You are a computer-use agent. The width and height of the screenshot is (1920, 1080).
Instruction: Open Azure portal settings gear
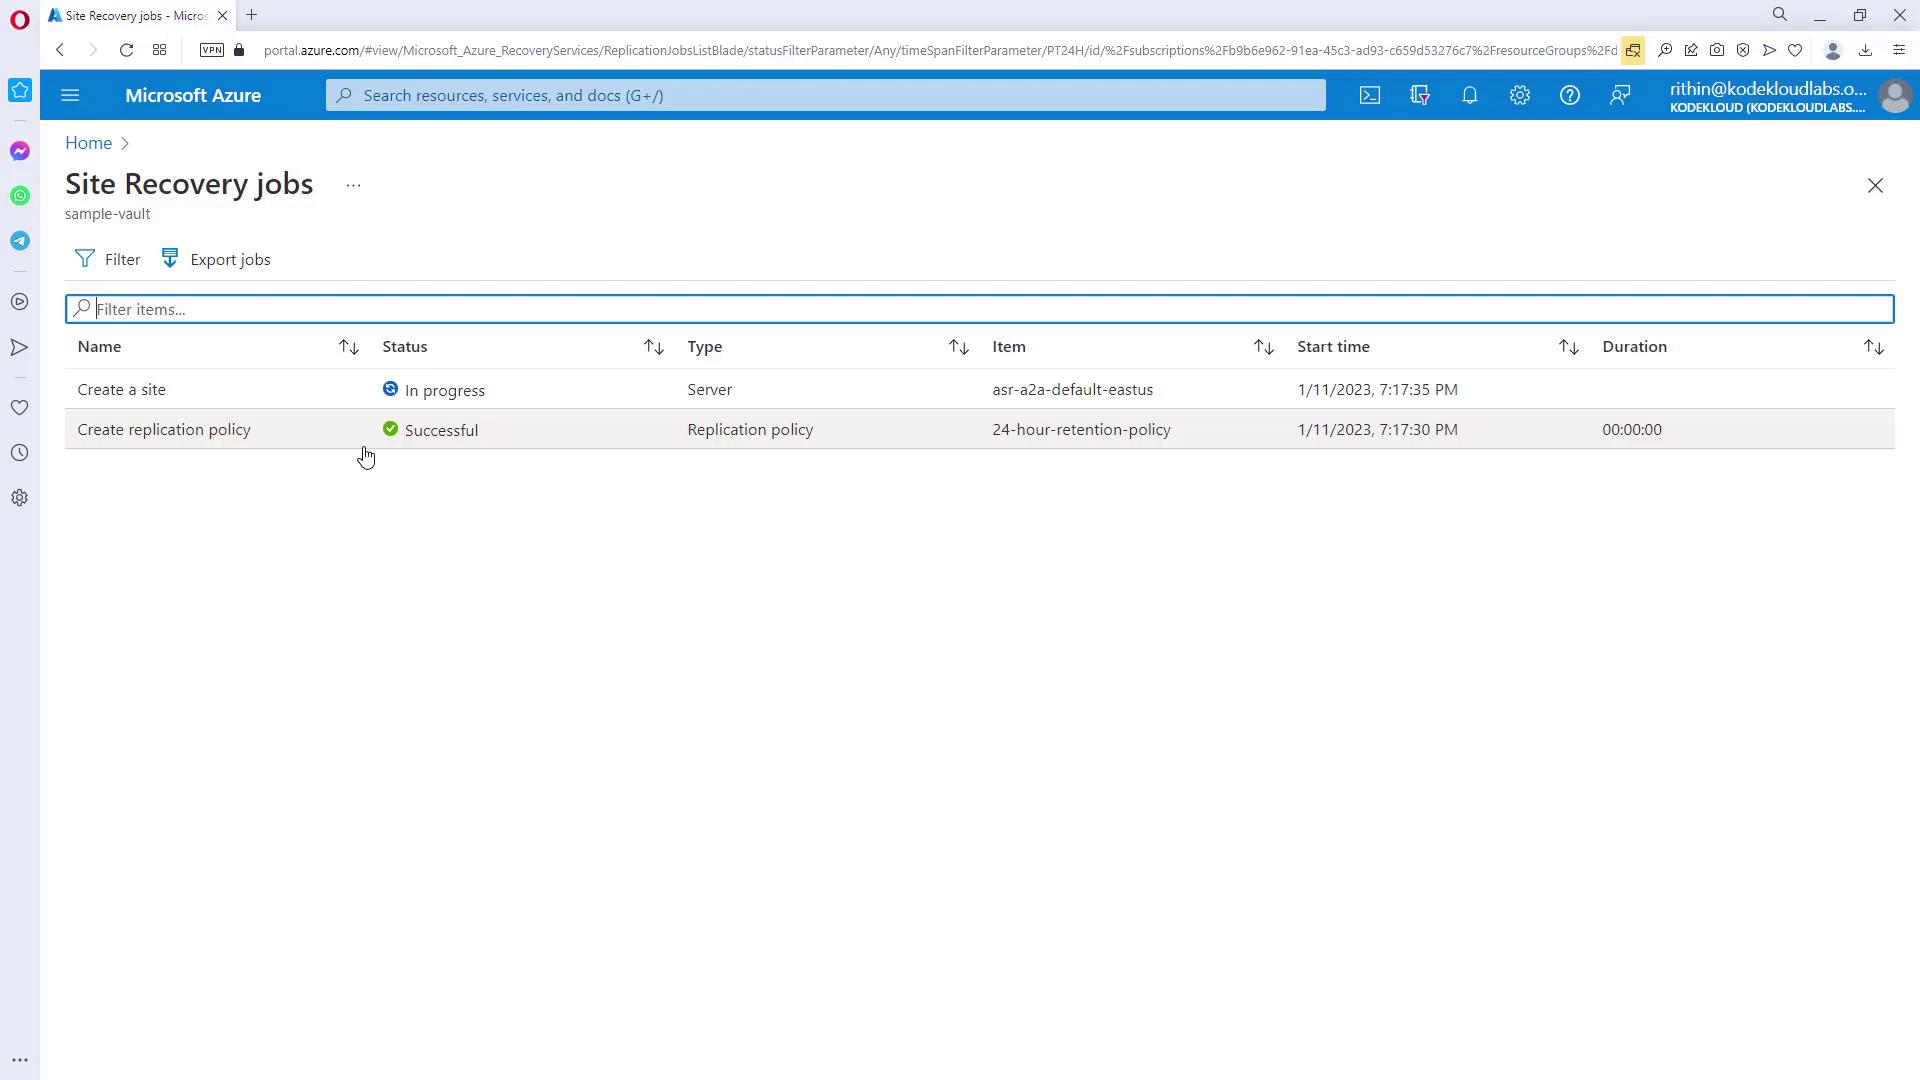(x=1519, y=95)
